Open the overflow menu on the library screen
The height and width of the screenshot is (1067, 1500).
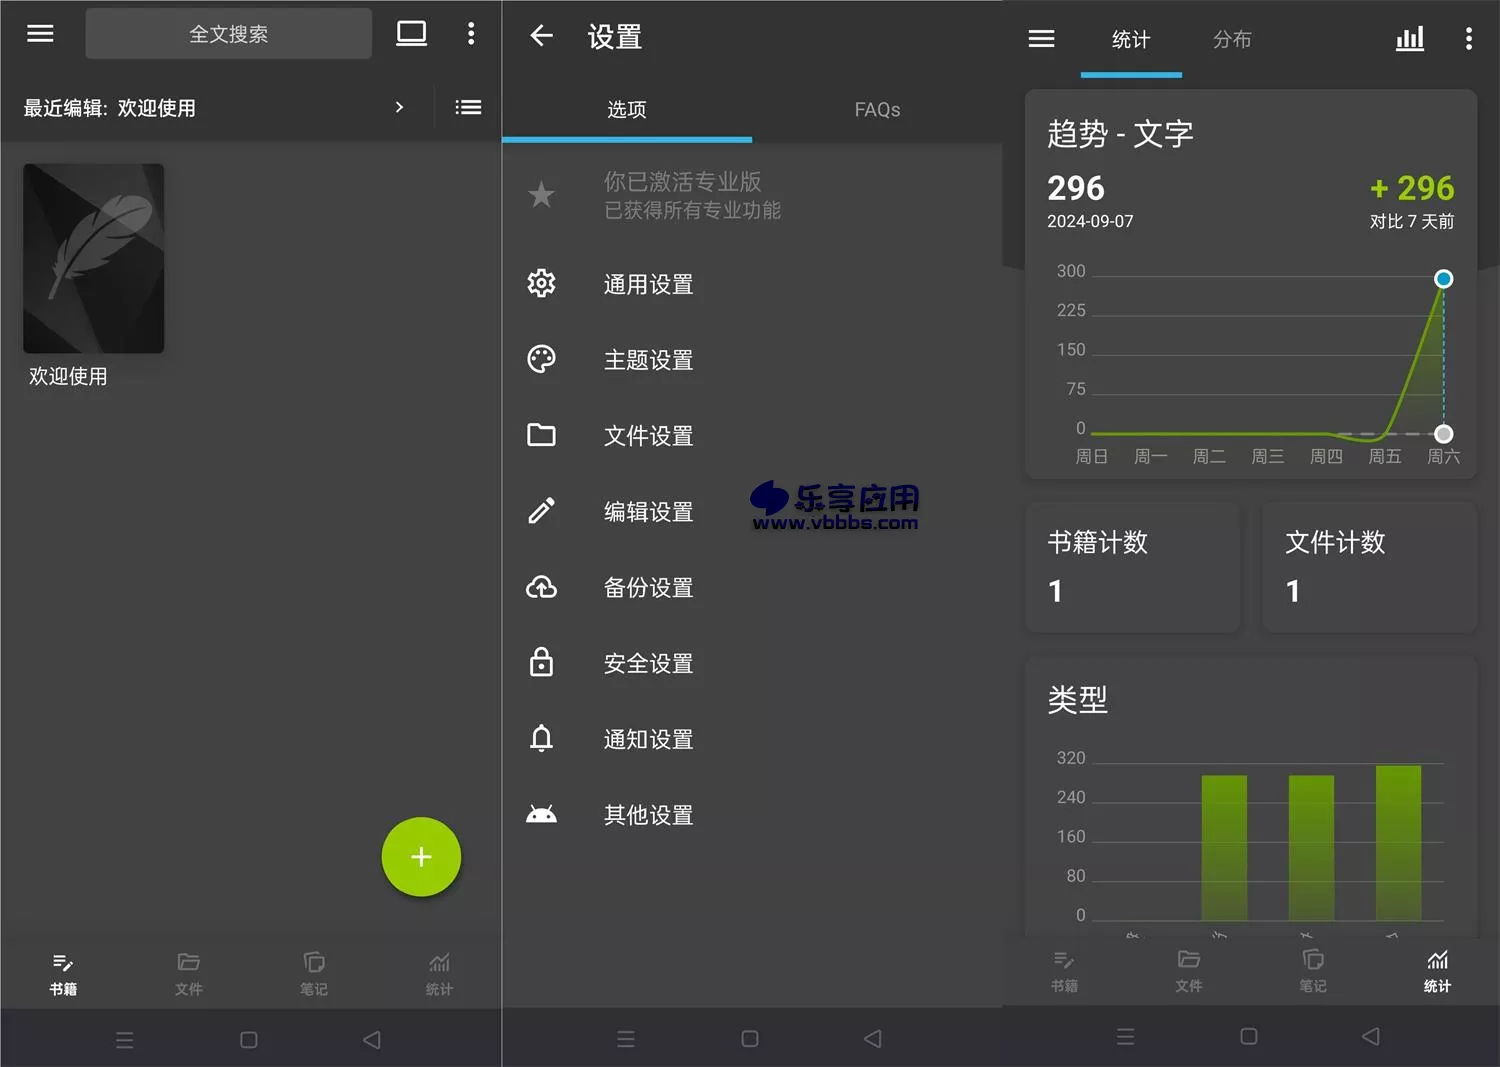[471, 33]
